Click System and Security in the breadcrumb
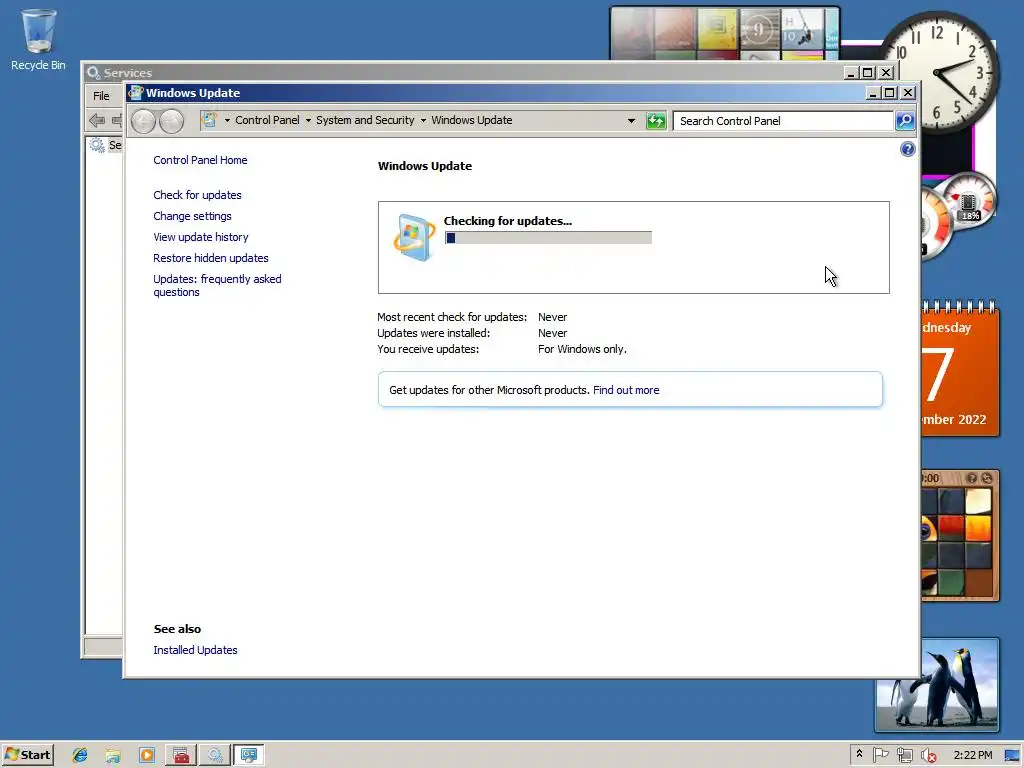1024x768 pixels. point(365,120)
